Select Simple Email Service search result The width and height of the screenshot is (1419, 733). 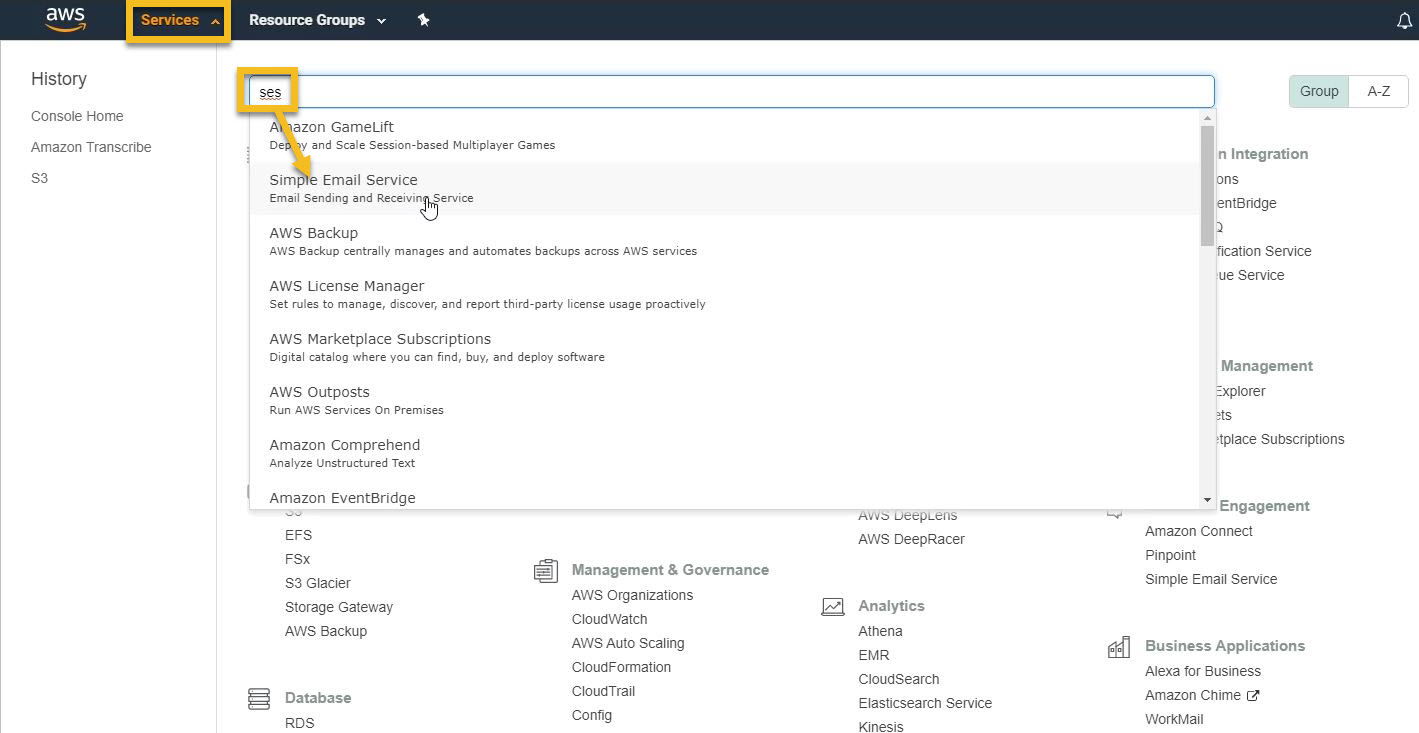tap(725, 188)
